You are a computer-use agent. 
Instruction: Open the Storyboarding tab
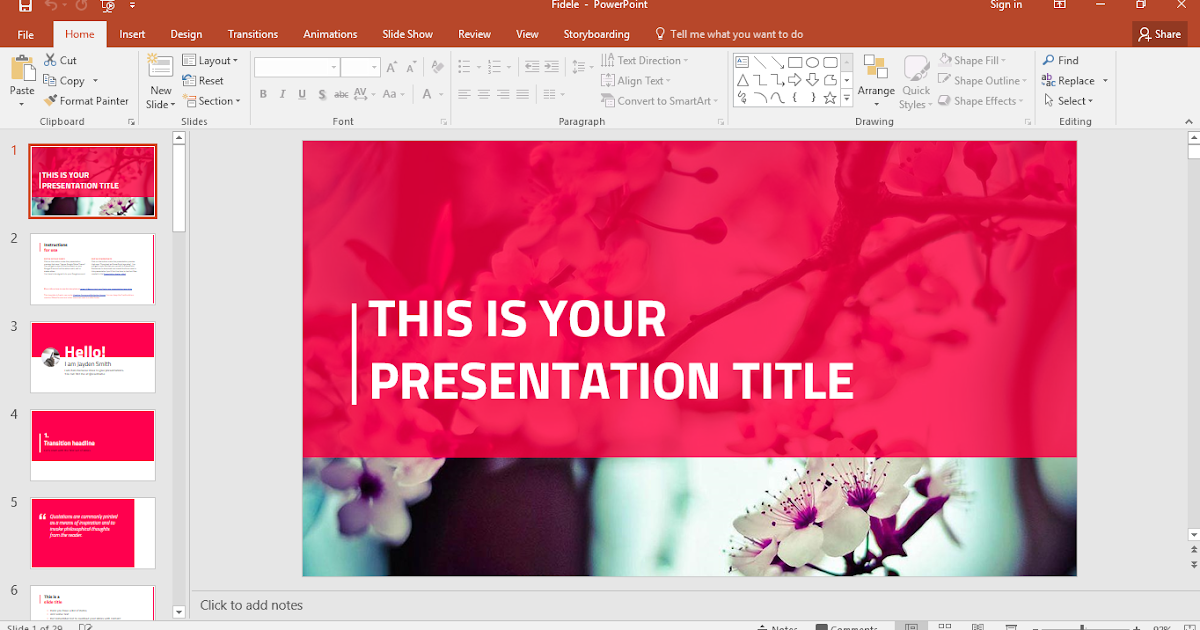596,33
